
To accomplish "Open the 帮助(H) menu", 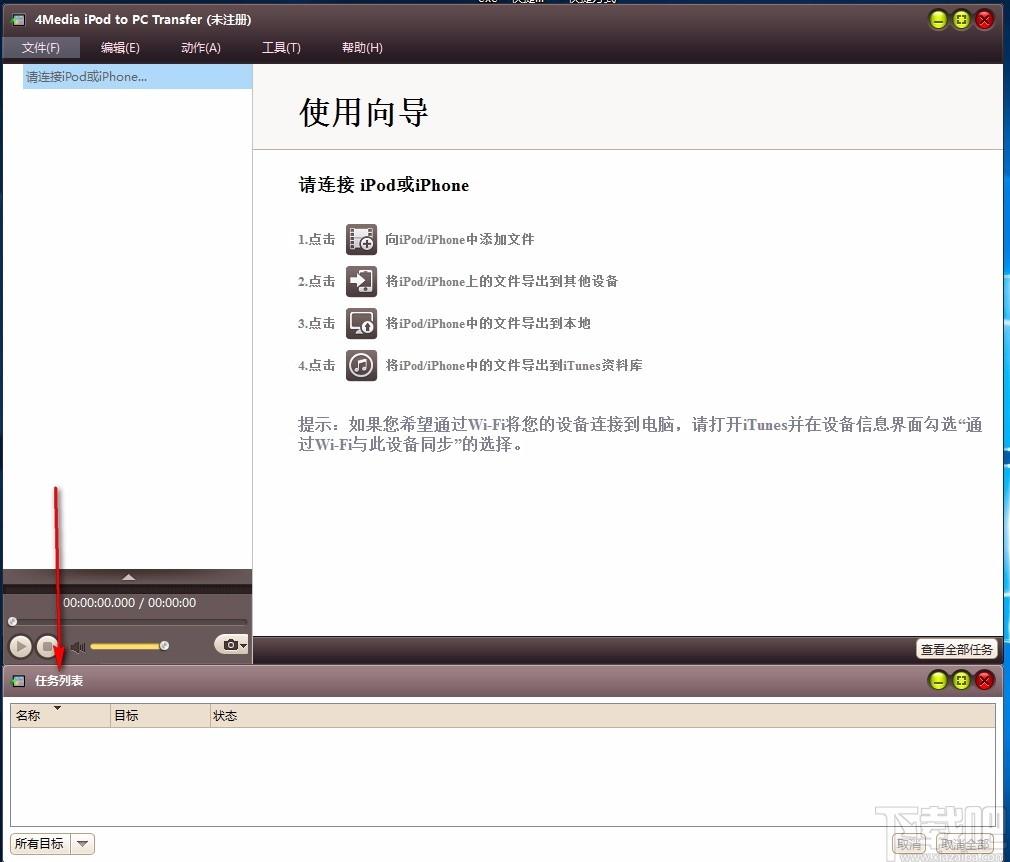I will [362, 48].
